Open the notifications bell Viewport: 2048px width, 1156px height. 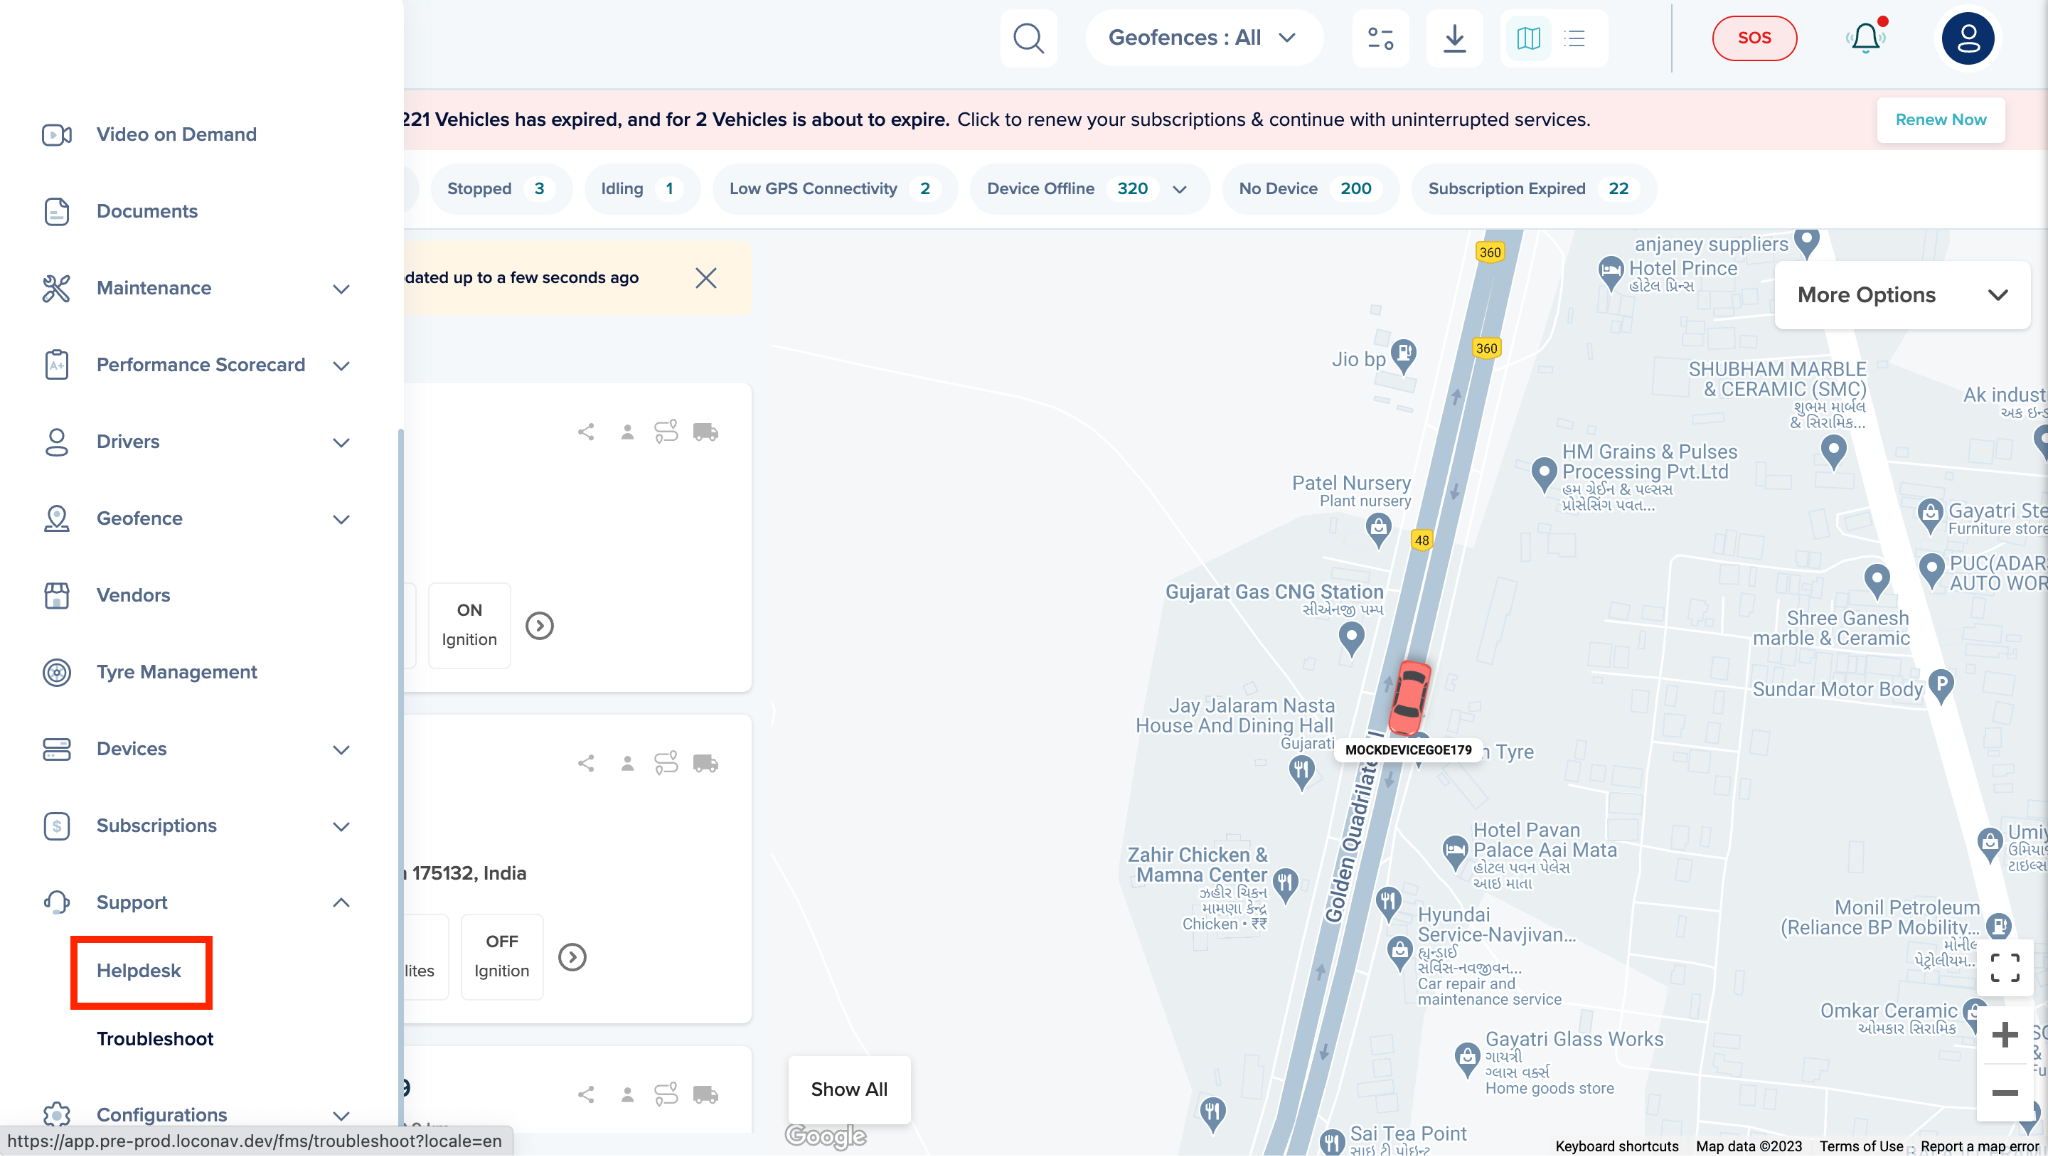pyautogui.click(x=1865, y=38)
